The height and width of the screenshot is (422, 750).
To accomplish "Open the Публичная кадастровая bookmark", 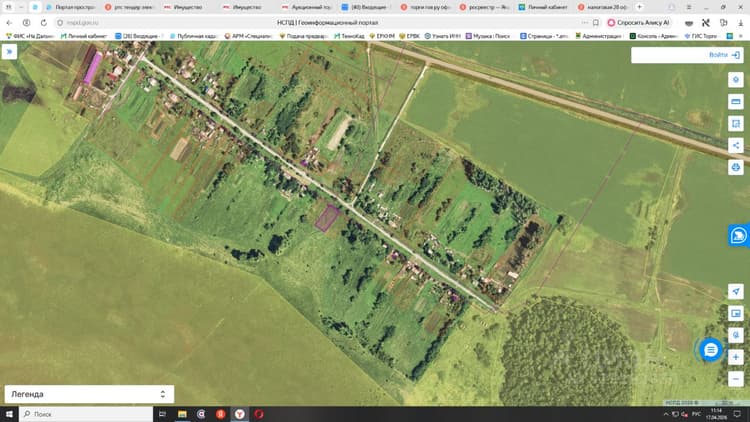I will 194,36.
